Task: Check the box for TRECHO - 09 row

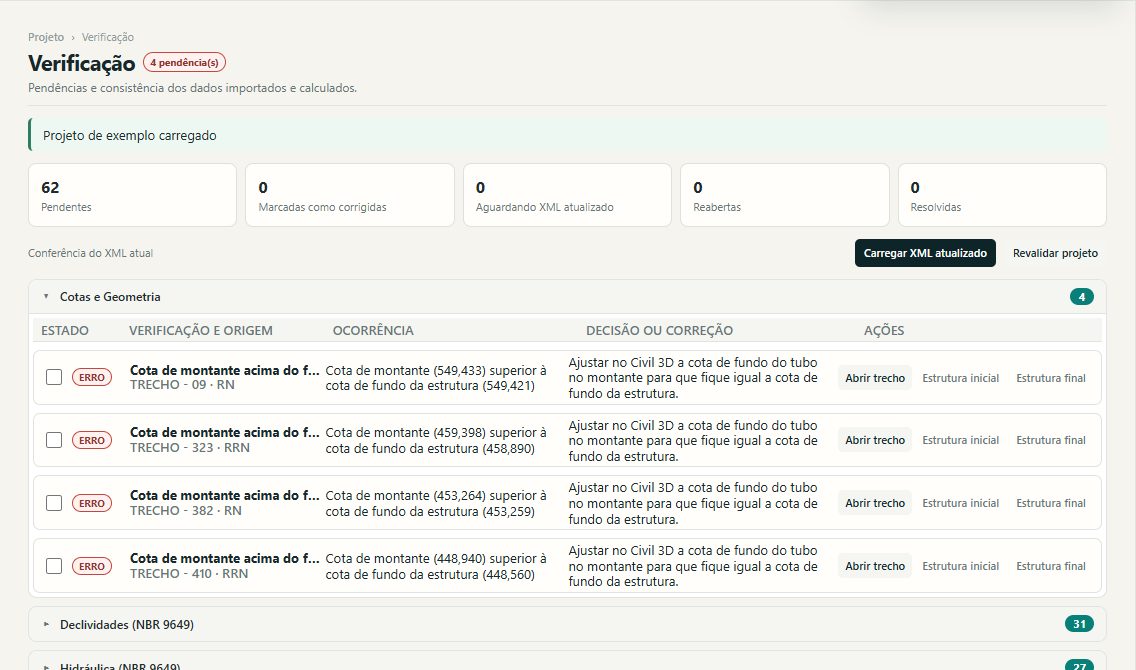Action: [x=54, y=377]
